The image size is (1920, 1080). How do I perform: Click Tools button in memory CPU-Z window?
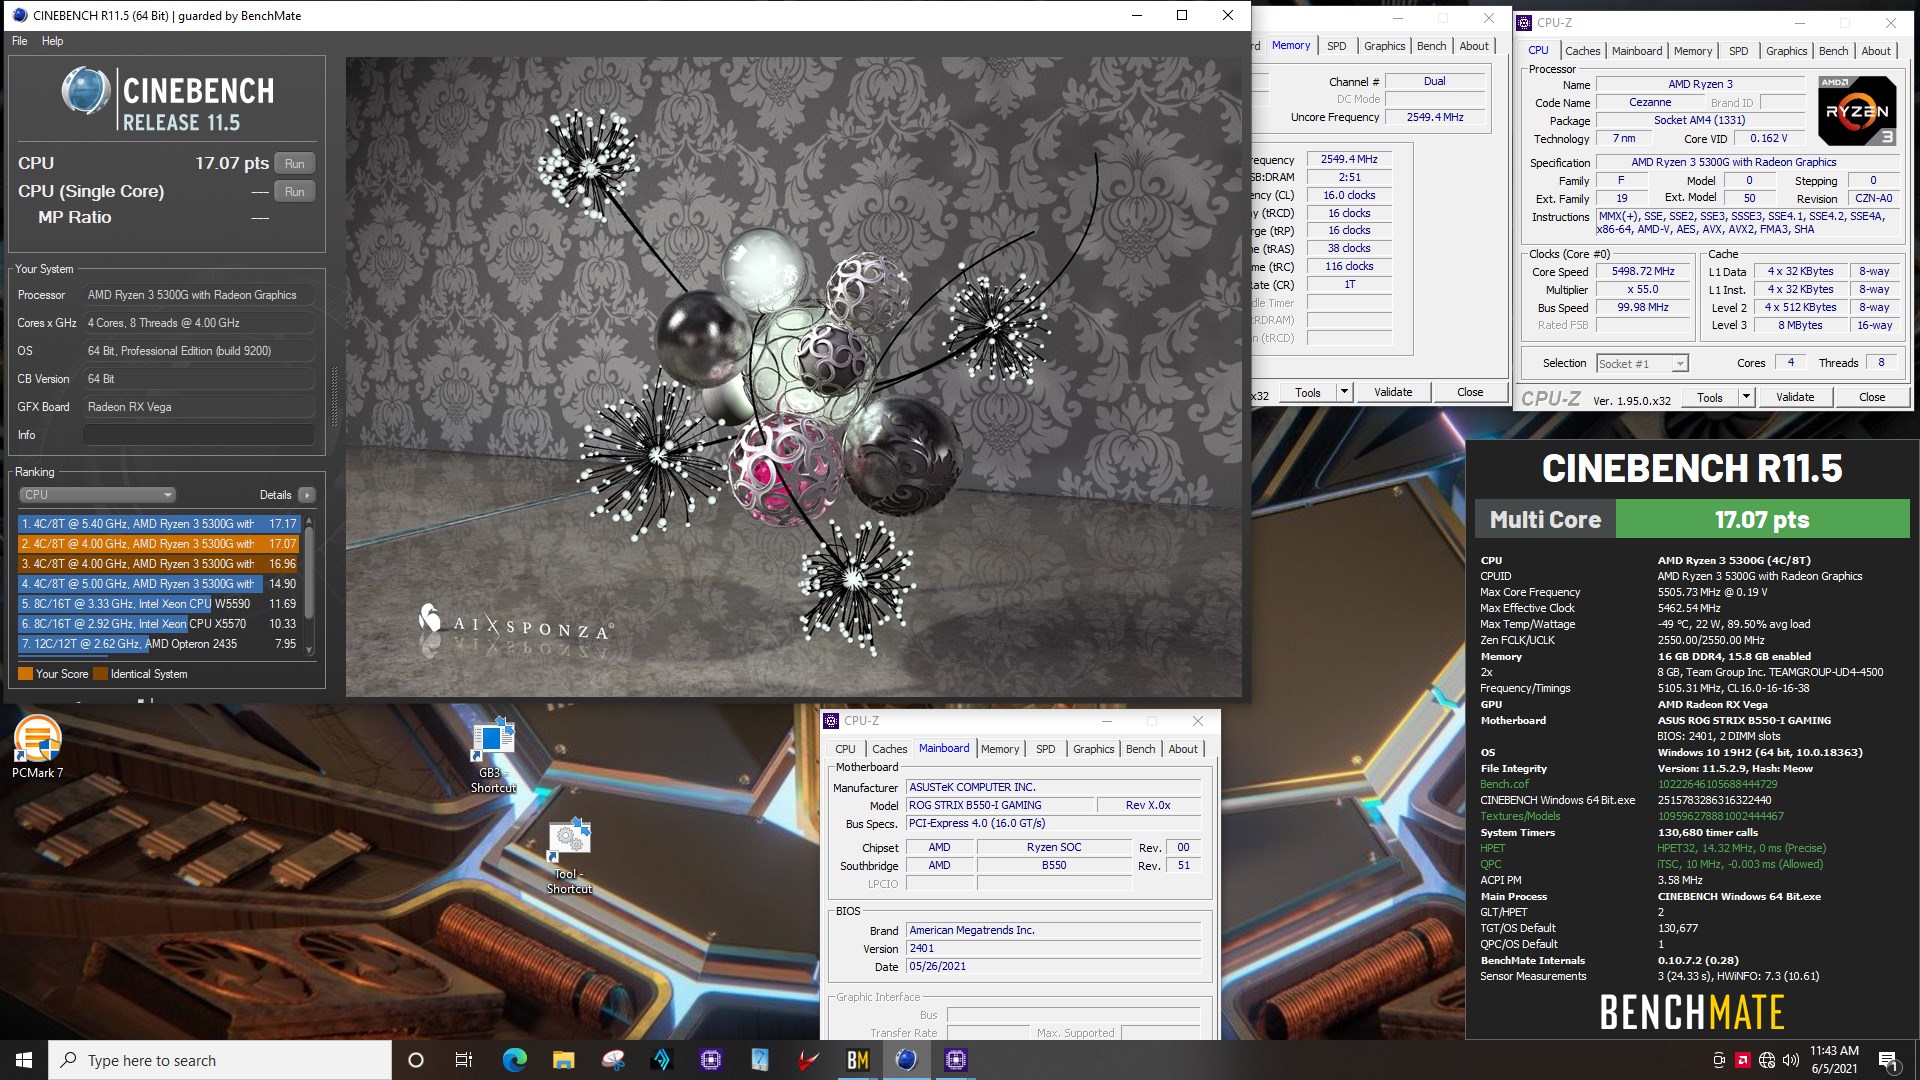pos(1308,392)
